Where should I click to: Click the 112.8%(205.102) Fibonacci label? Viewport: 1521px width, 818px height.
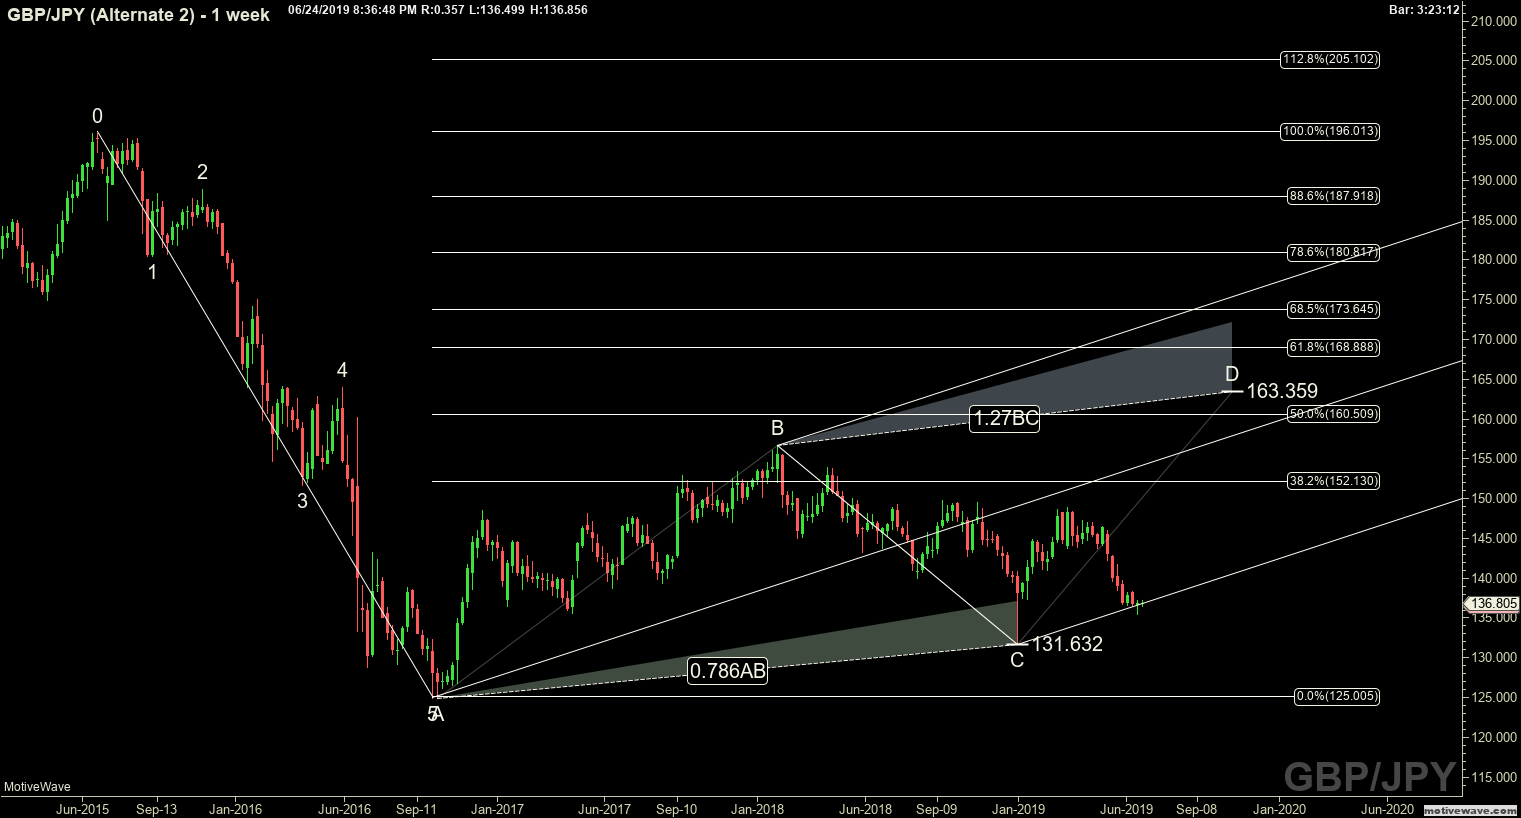1330,60
